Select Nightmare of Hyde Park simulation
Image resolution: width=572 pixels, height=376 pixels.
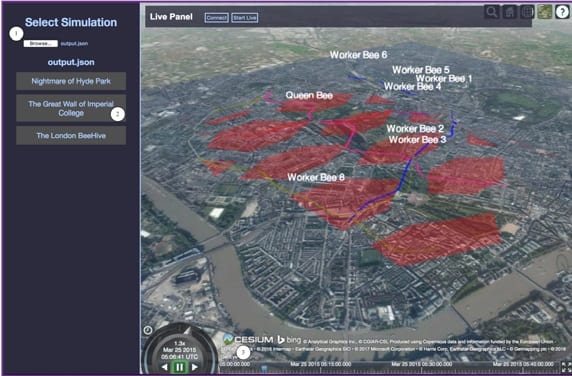pyautogui.click(x=71, y=81)
